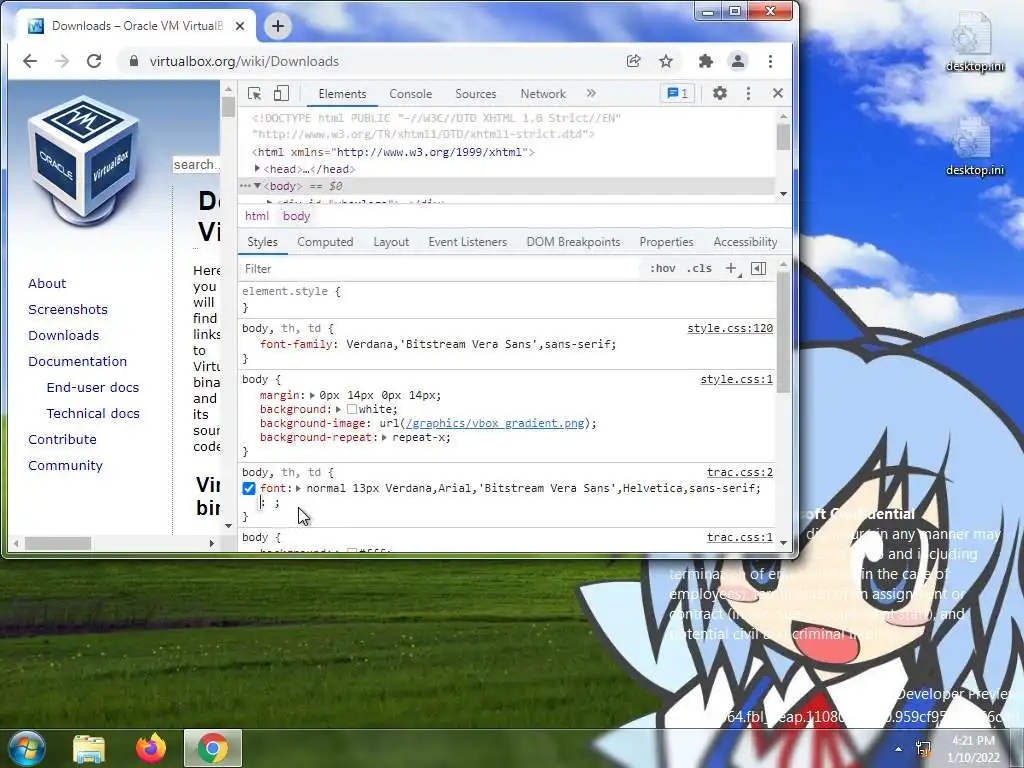This screenshot has height=768, width=1024.
Task: Open DevTools customize three-dot menu
Action: click(748, 93)
